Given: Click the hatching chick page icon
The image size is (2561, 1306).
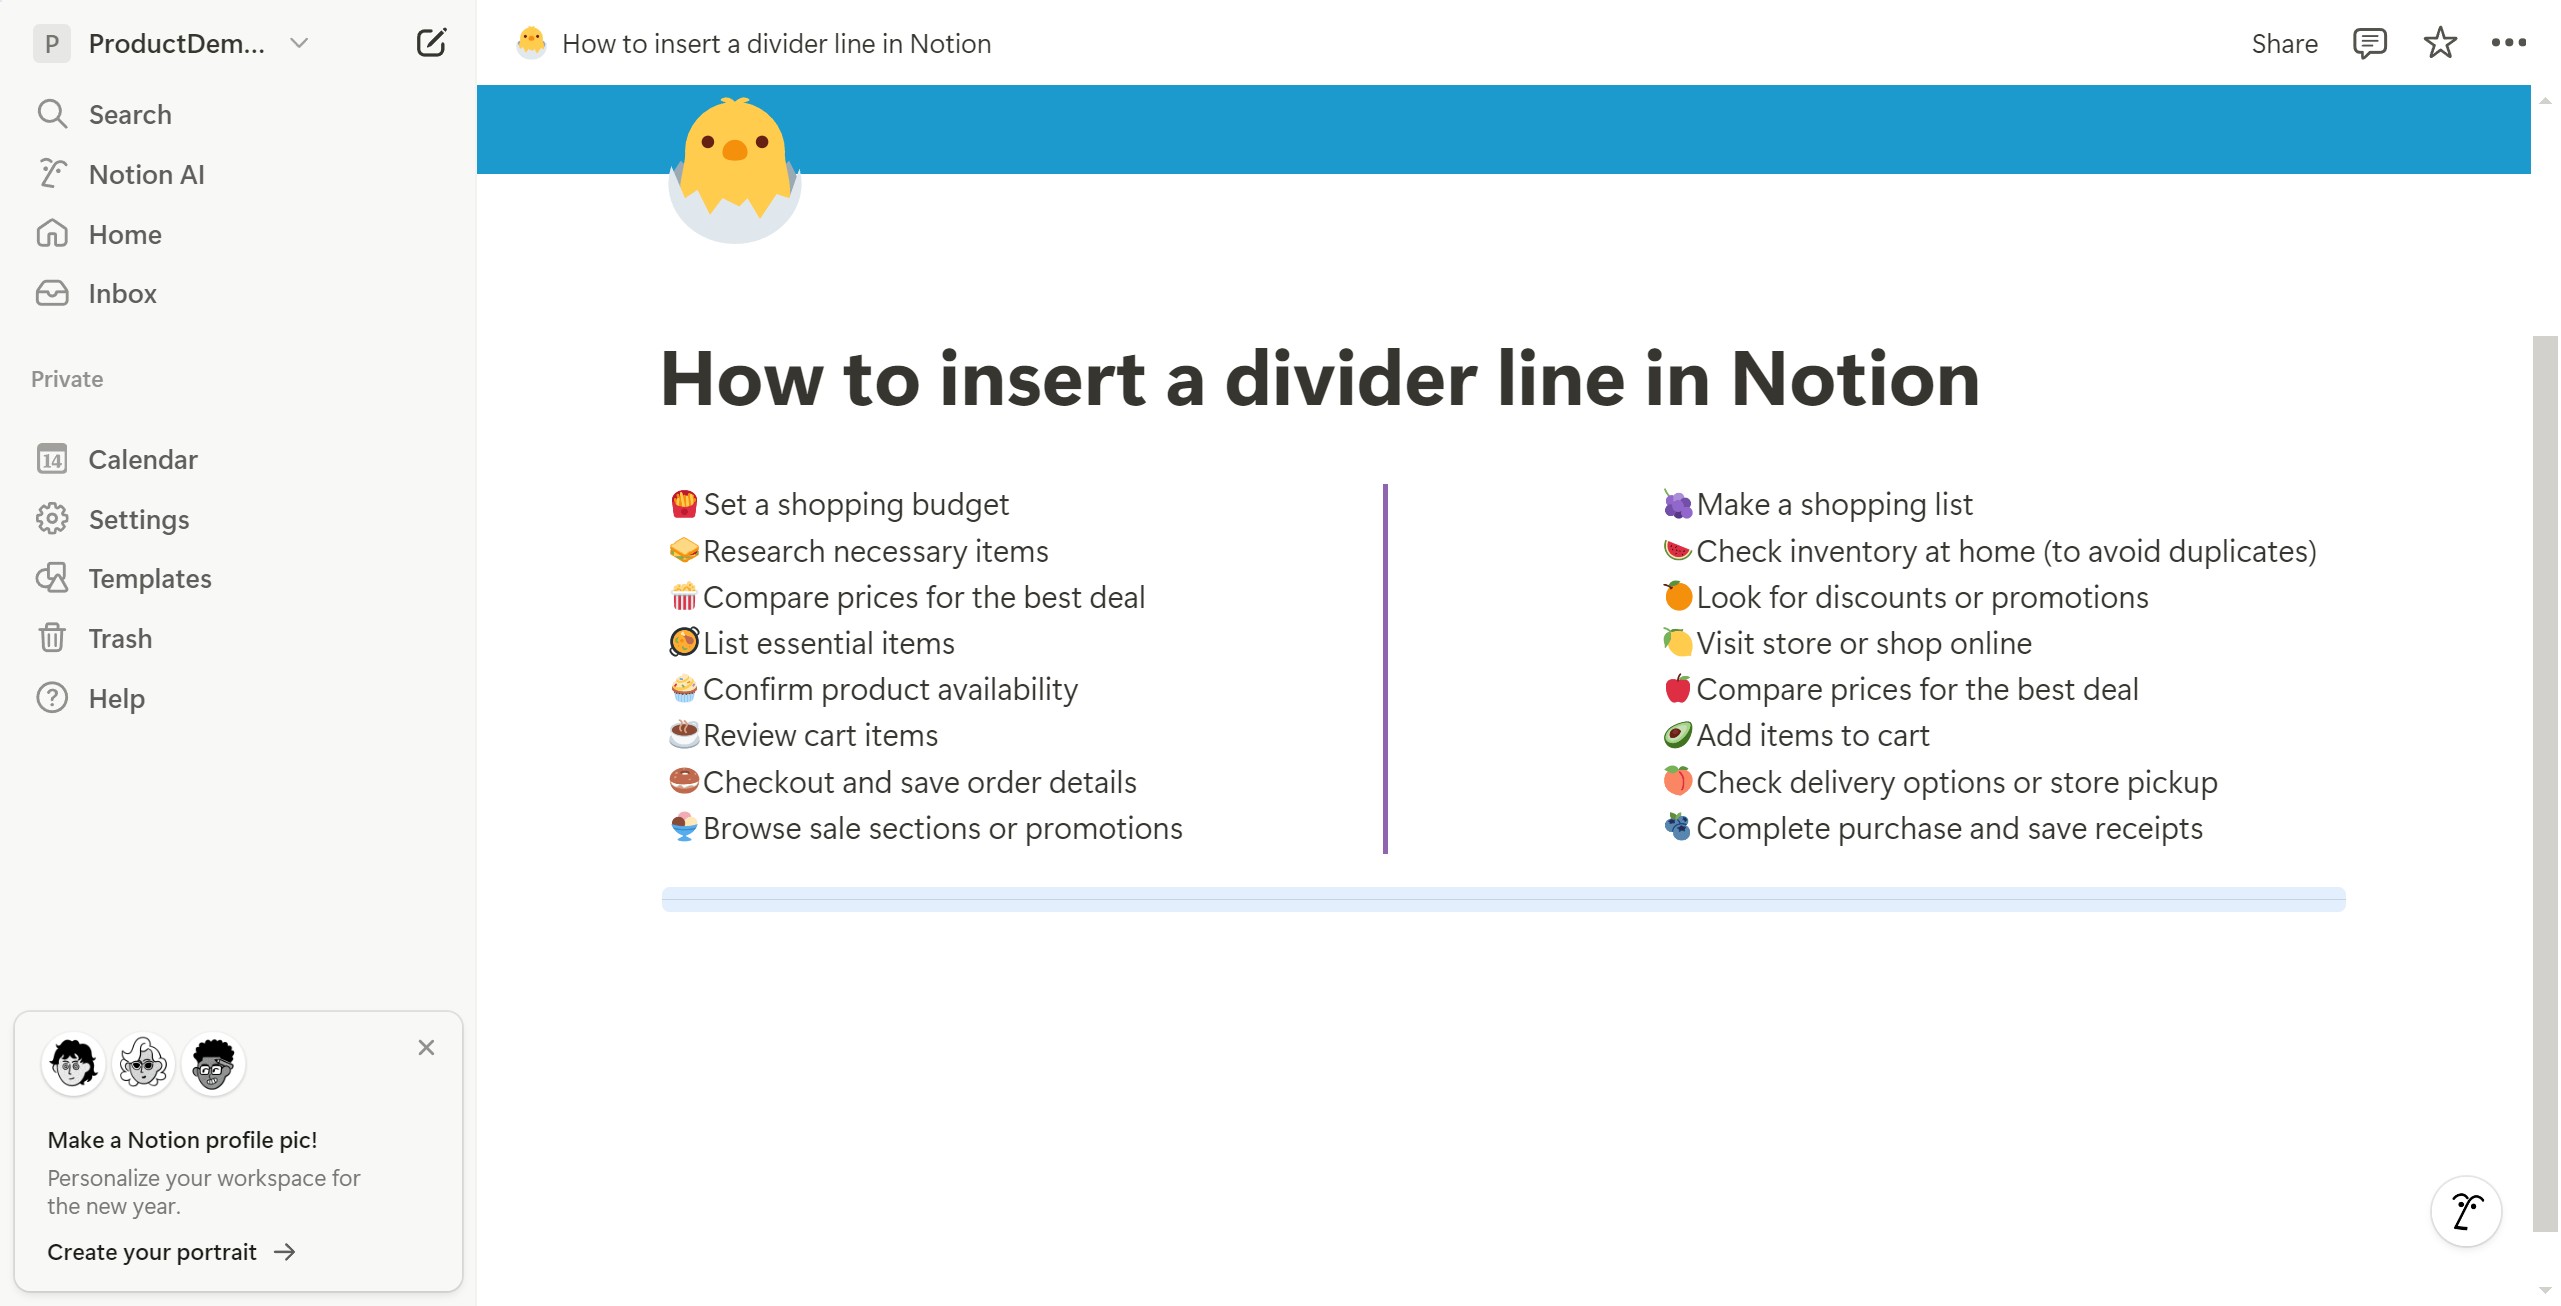Looking at the screenshot, I should [x=735, y=170].
